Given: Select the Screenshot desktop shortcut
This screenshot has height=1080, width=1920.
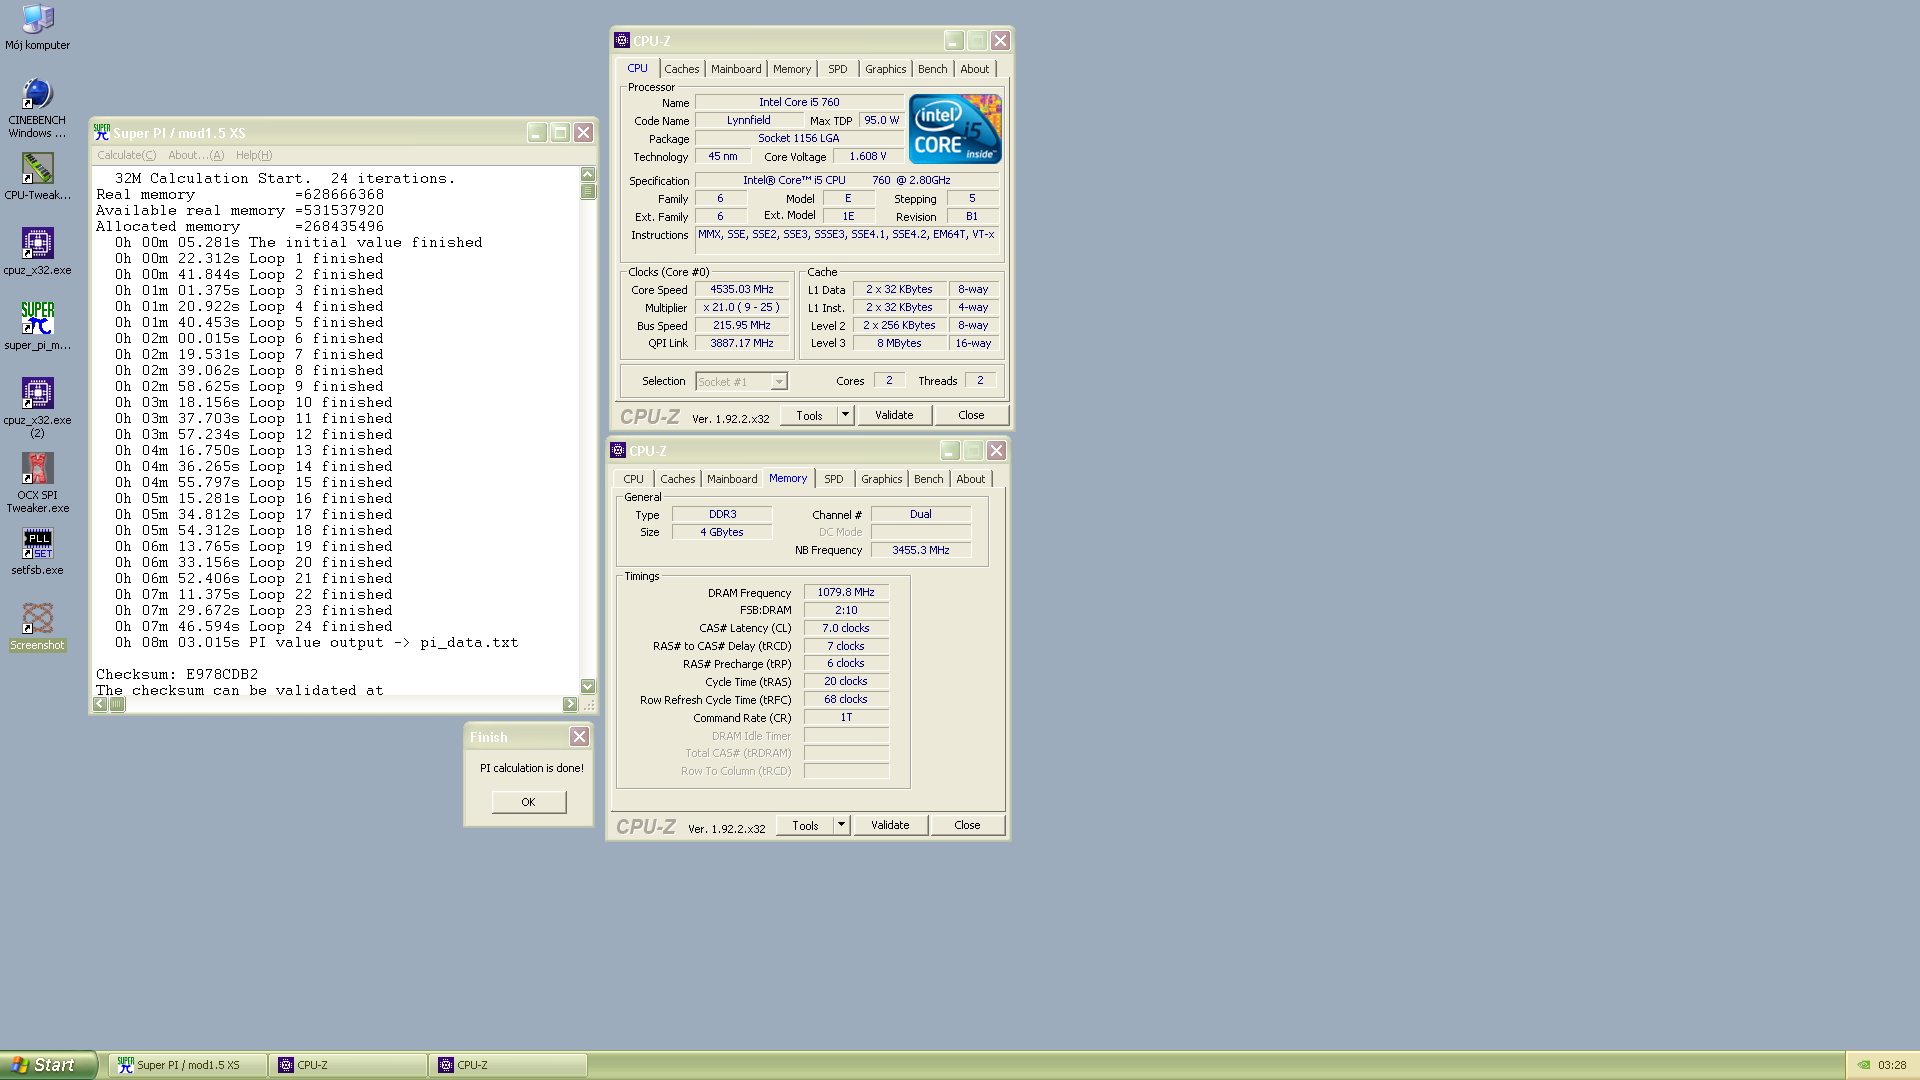Looking at the screenshot, I should pos(37,627).
